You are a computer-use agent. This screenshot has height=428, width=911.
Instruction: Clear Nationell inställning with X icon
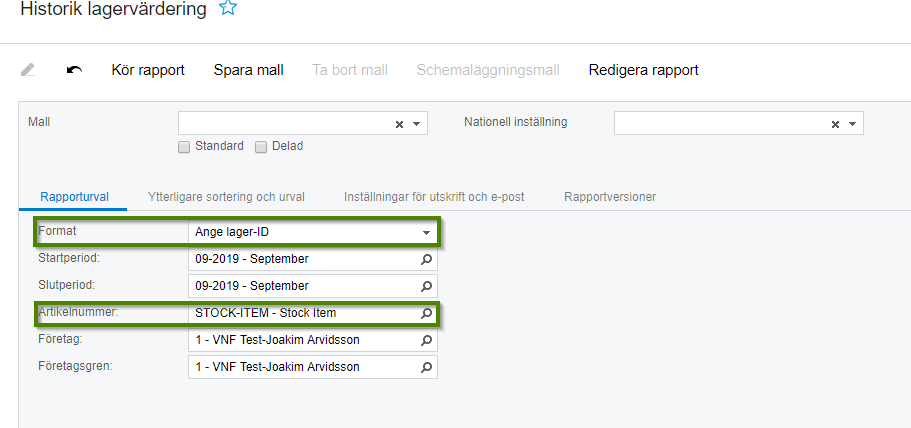tap(835, 124)
